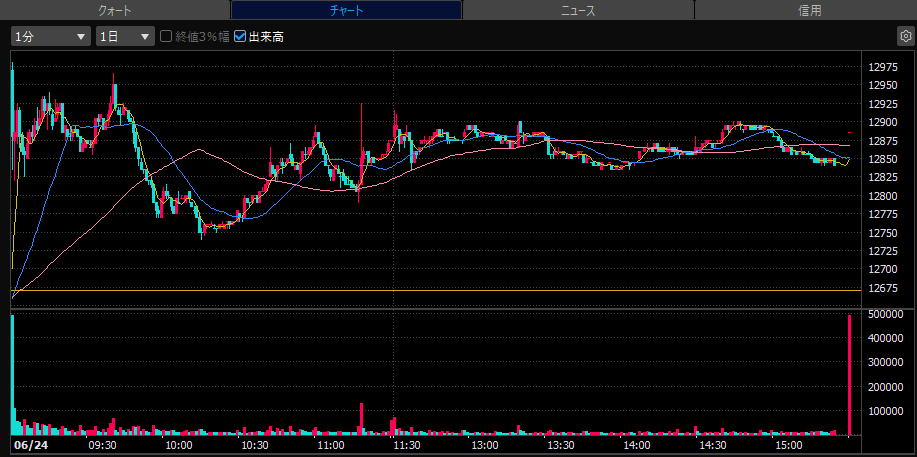This screenshot has height=457, width=917.
Task: Click the 10:30 time axis label
Action: pyautogui.click(x=253, y=445)
